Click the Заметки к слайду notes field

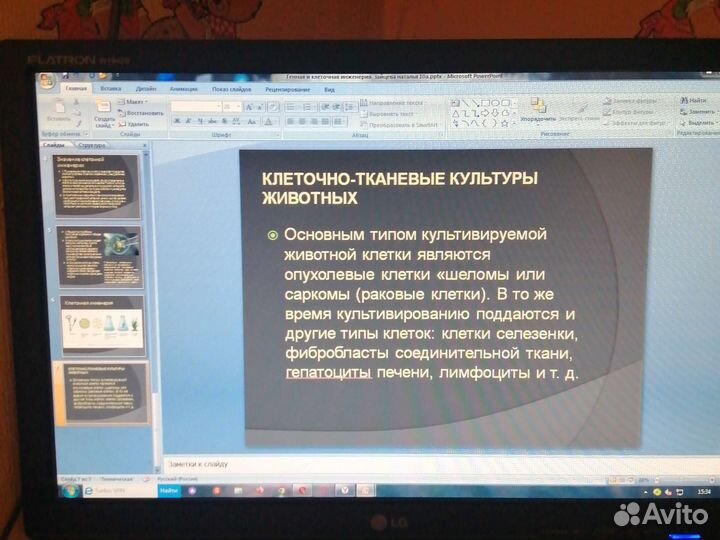pos(441,464)
